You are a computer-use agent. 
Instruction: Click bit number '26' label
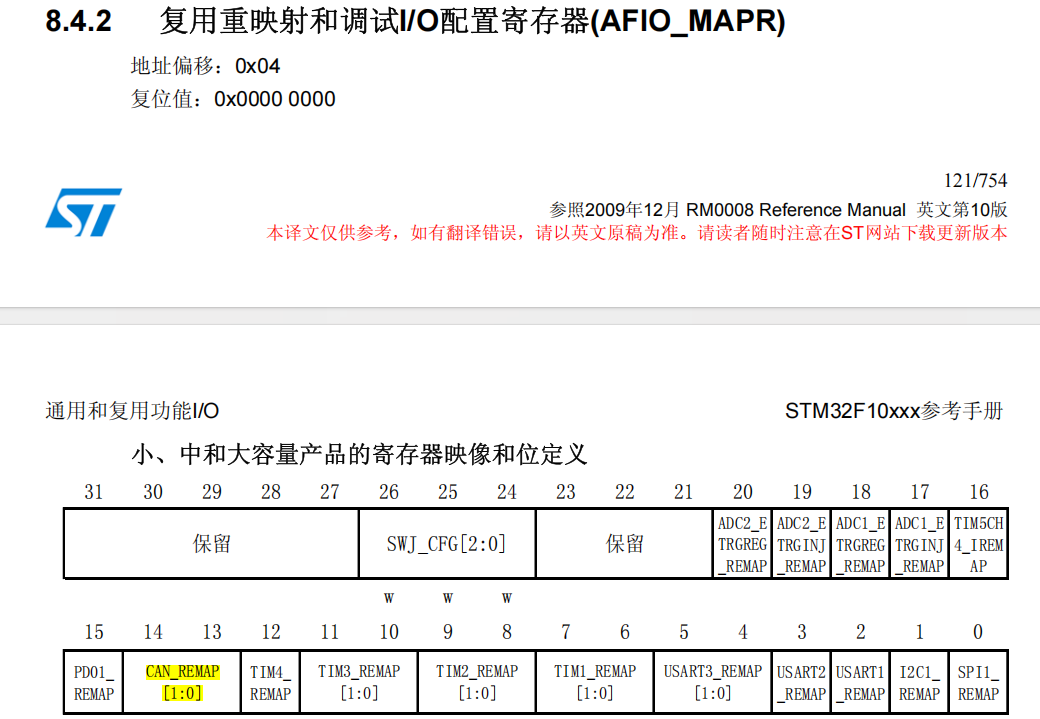click(x=389, y=492)
